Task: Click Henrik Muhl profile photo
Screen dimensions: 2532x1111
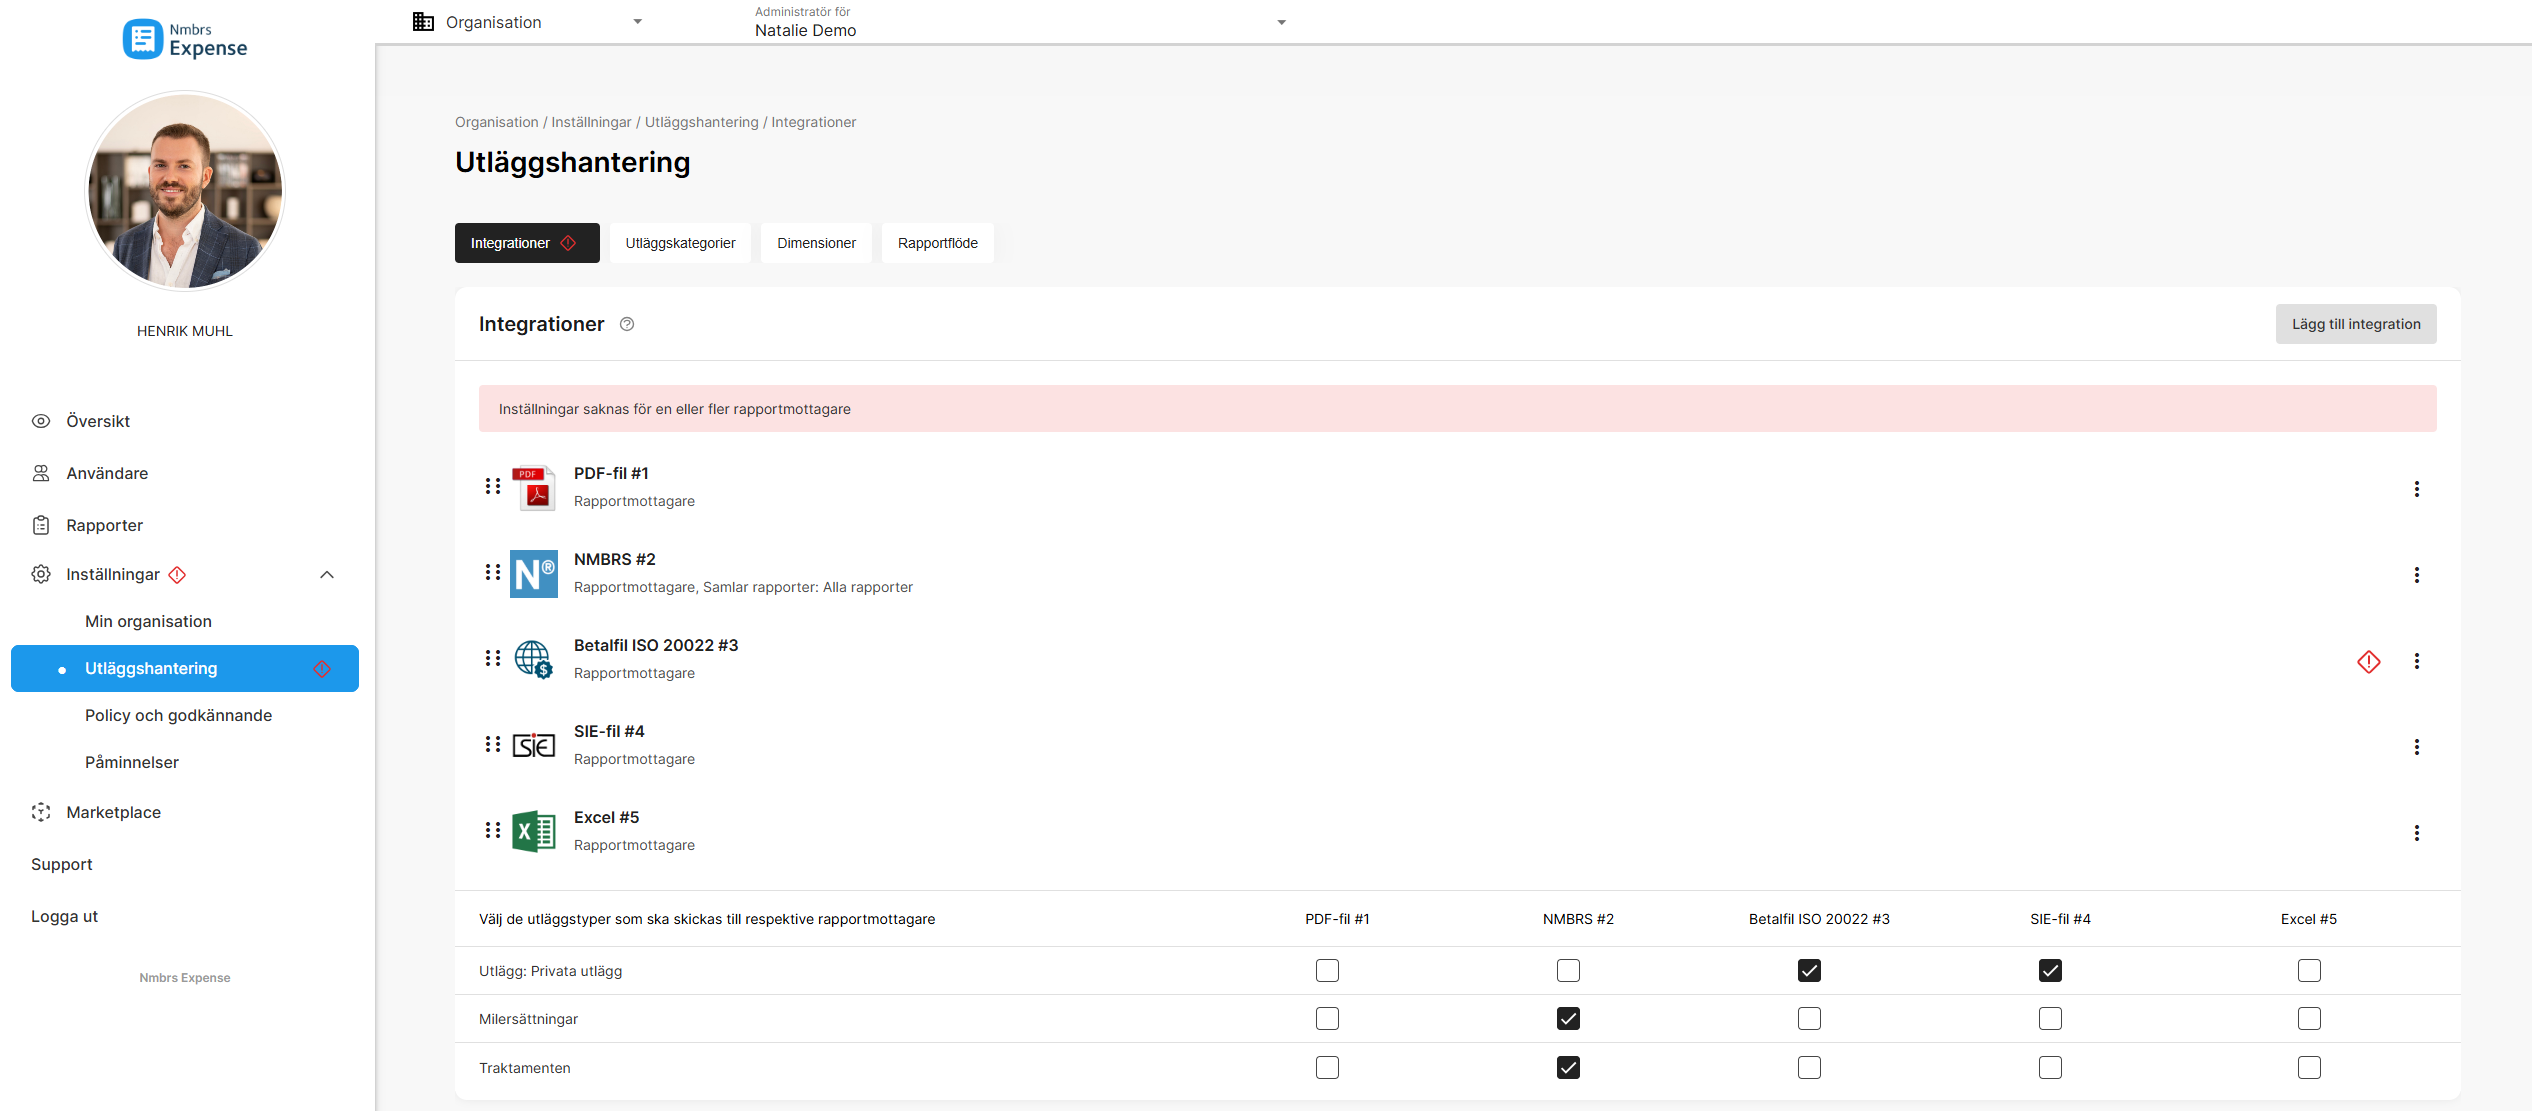Action: click(x=185, y=191)
